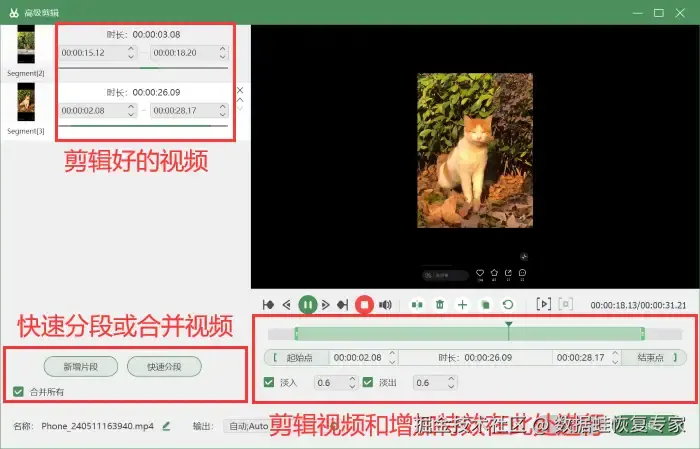Decrease the 结束点 time 00:00:28.17

pyautogui.click(x=615, y=362)
